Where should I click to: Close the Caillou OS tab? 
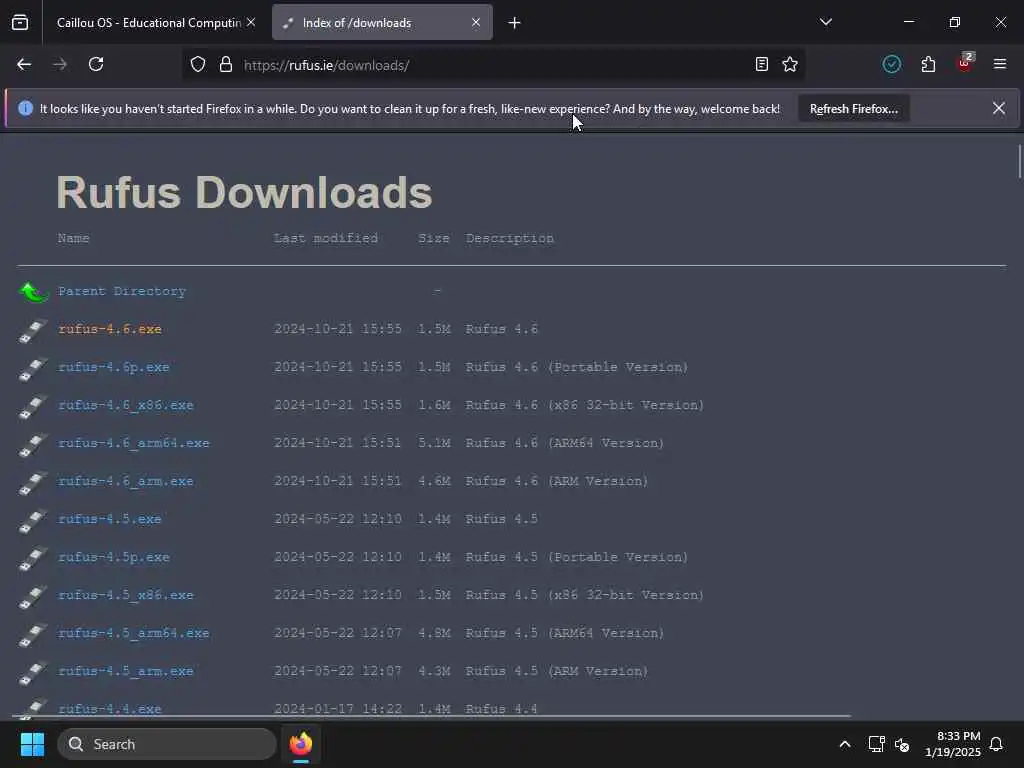point(251,22)
